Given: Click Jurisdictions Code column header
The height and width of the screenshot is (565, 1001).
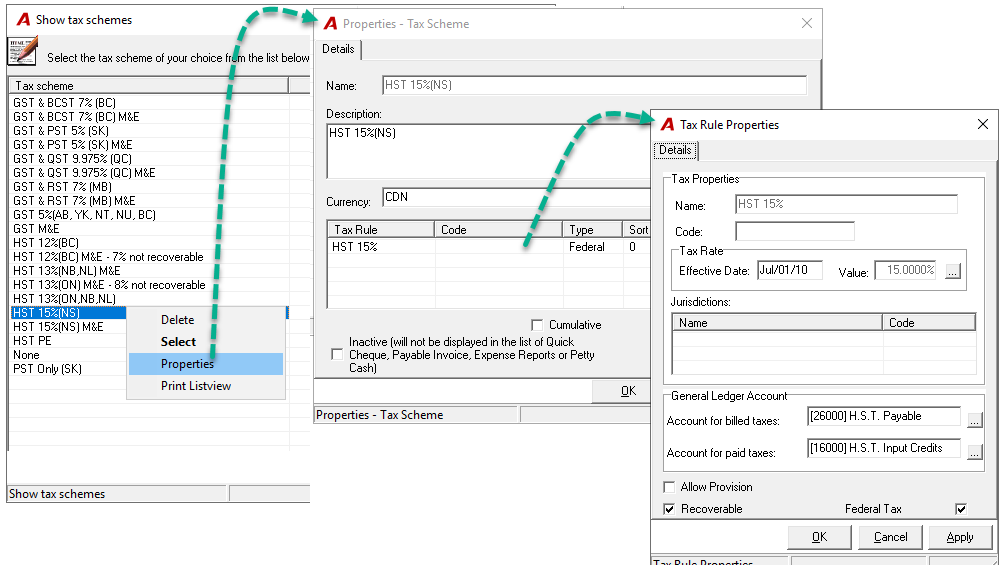Looking at the screenshot, I should 929,322.
